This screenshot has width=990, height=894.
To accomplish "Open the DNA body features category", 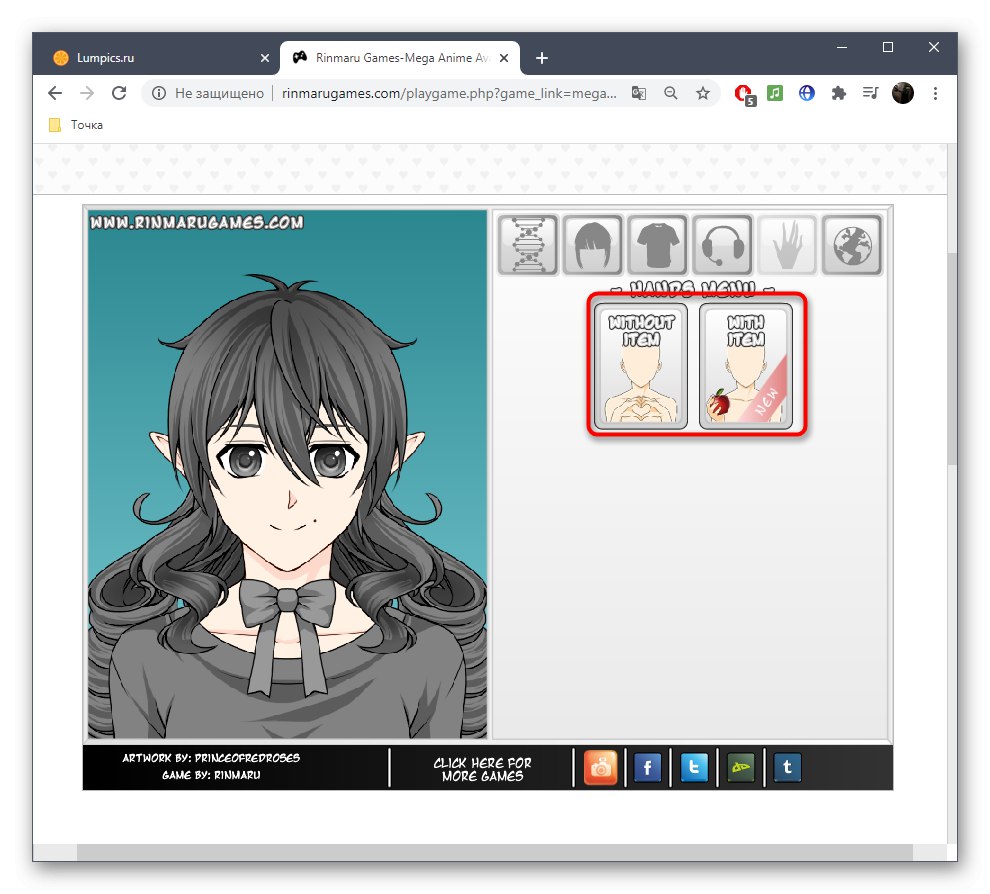I will click(528, 245).
